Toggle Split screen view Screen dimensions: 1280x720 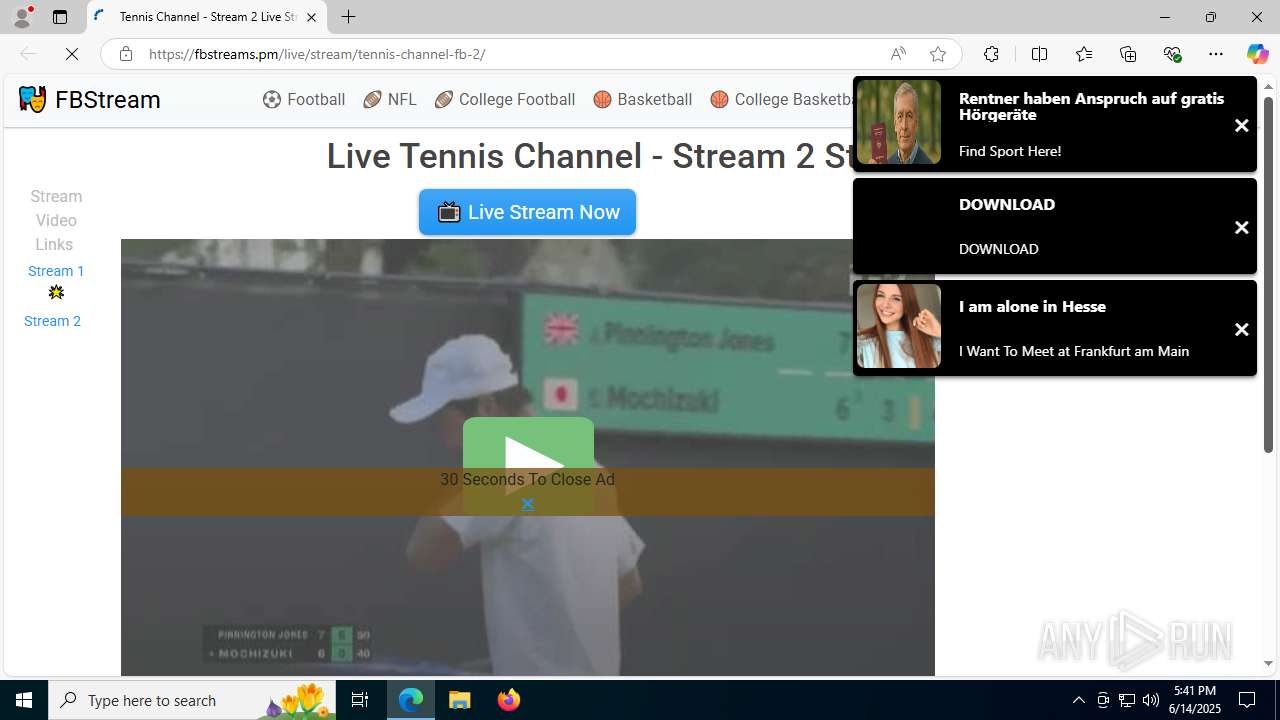pos(1039,54)
